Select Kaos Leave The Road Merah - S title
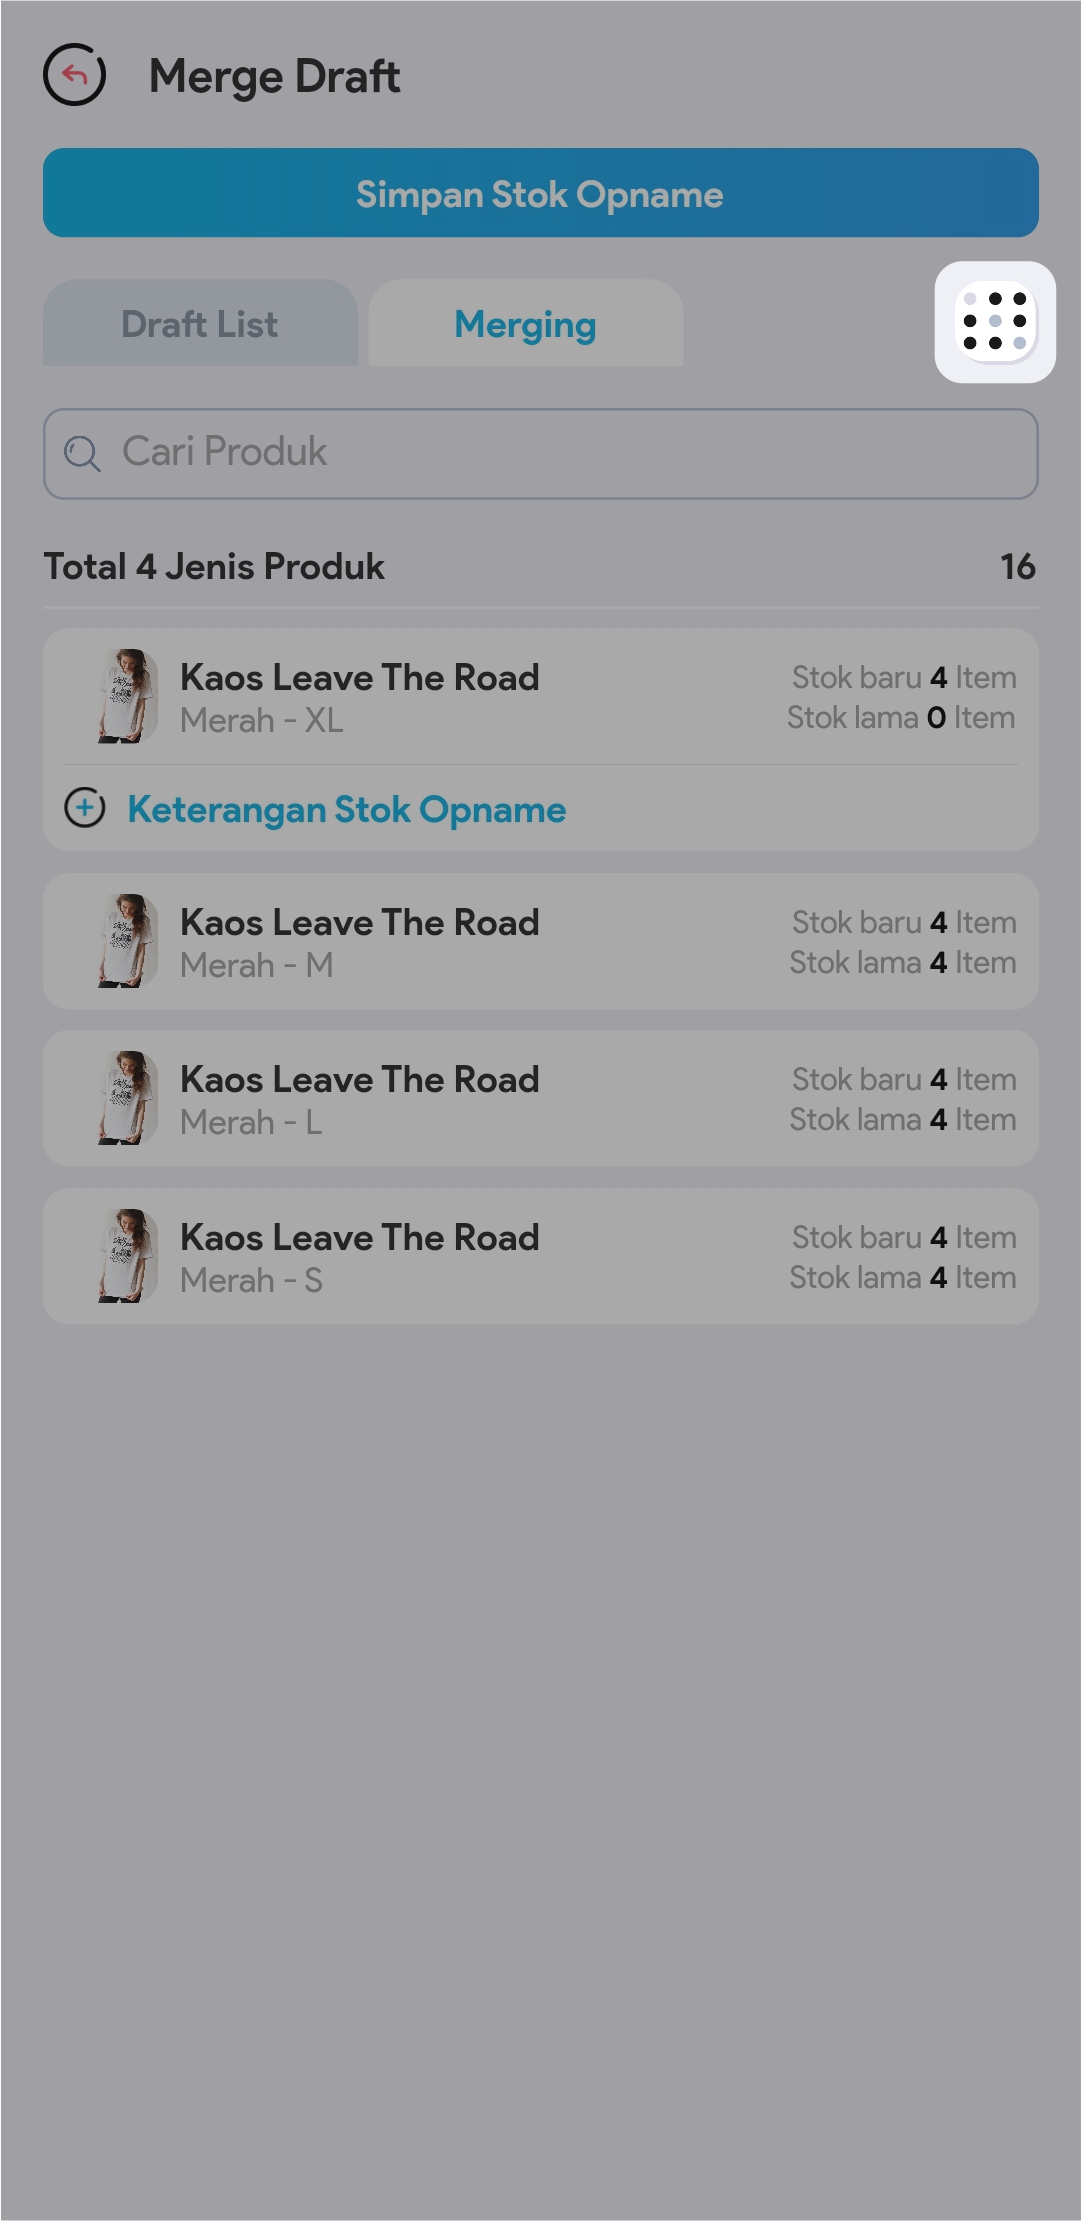Screen dimensions: 1081x2221 click(x=359, y=1238)
